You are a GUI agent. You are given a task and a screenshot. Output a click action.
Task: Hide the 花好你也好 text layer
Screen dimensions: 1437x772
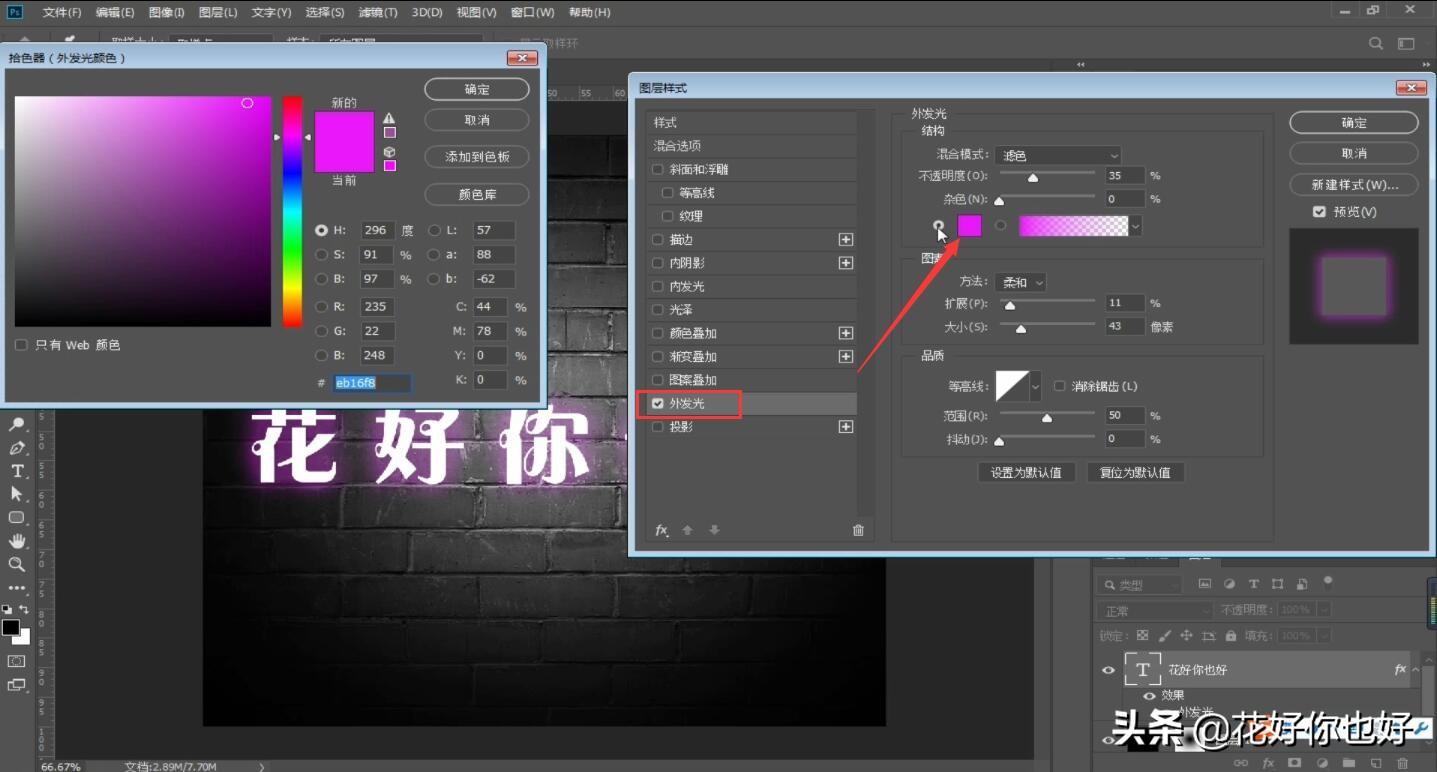[1108, 670]
